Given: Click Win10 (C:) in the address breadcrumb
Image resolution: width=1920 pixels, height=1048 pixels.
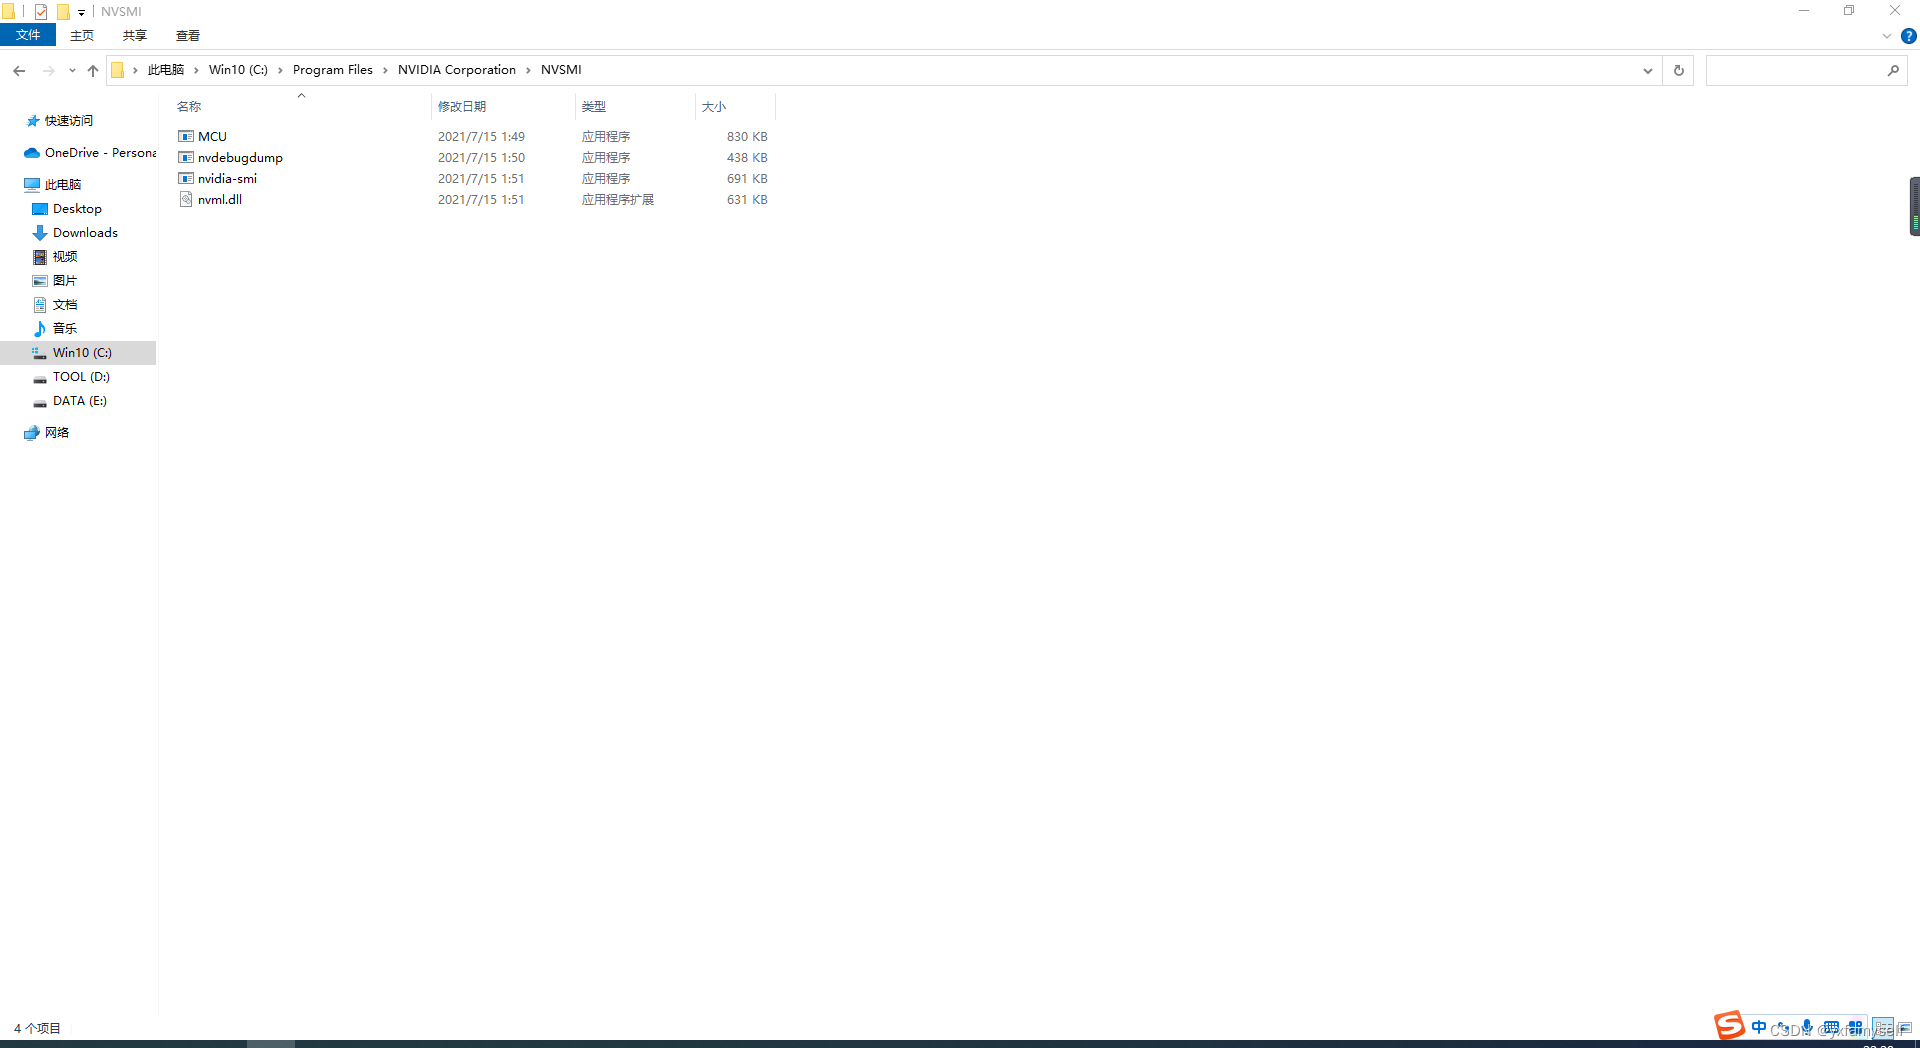Looking at the screenshot, I should [x=238, y=70].
